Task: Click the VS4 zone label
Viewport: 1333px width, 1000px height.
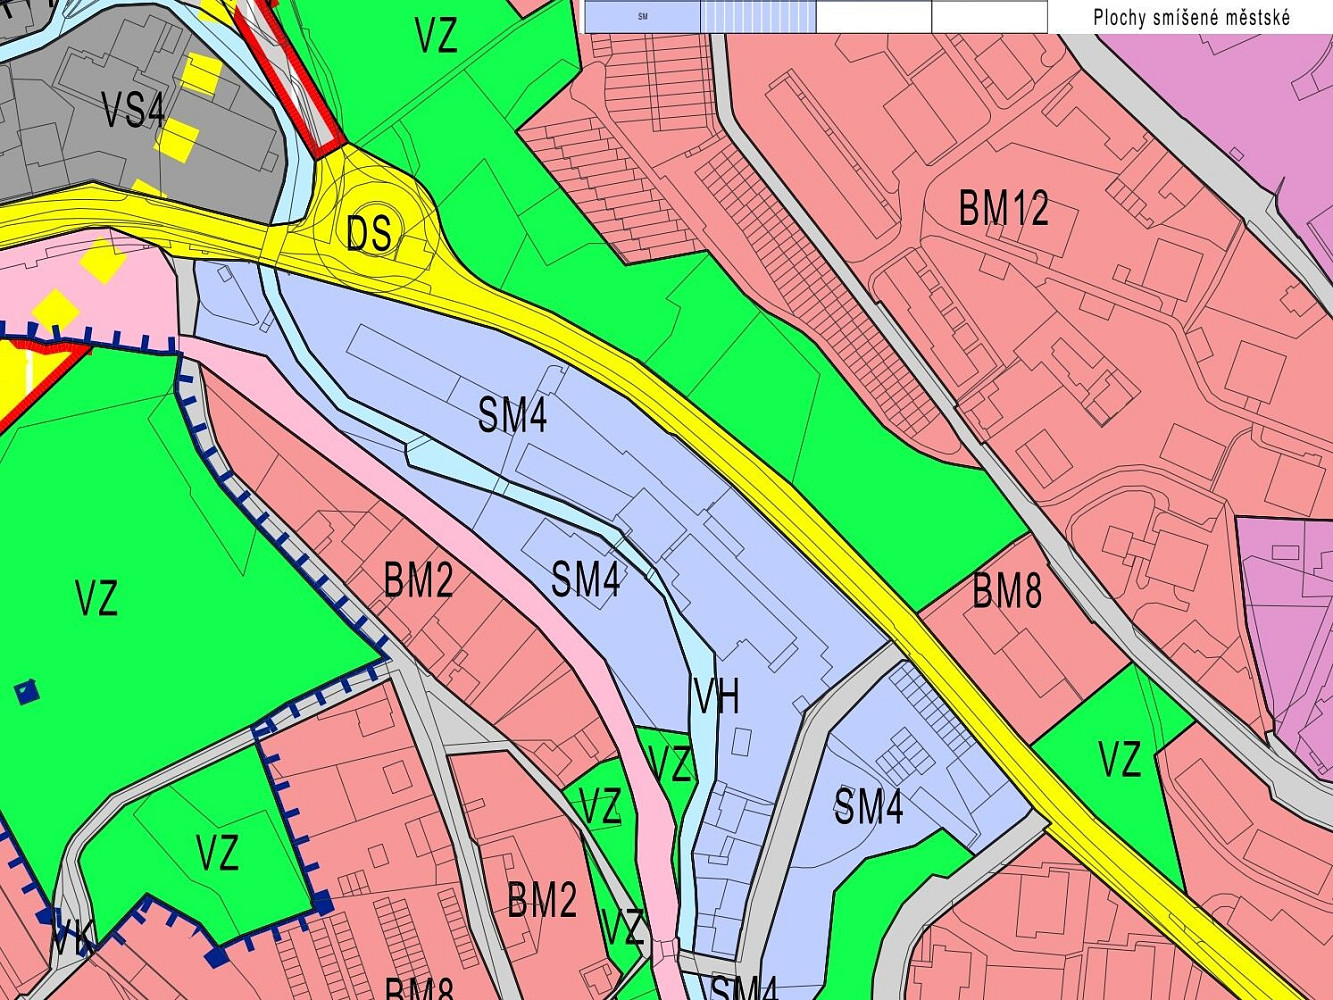Action: tap(133, 110)
